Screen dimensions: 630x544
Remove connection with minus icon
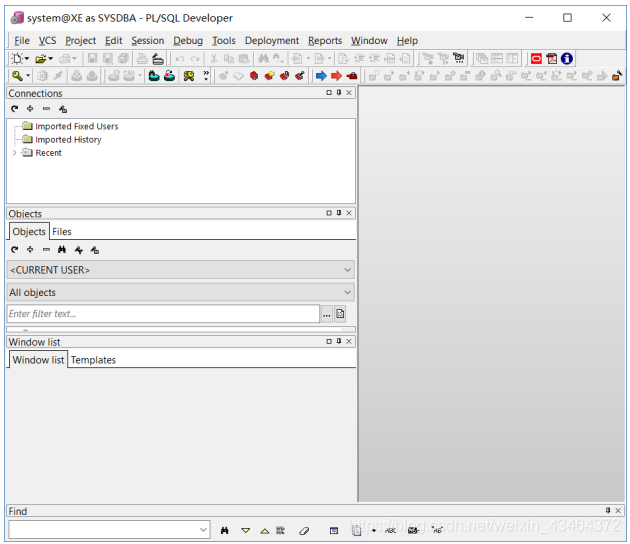tap(47, 108)
